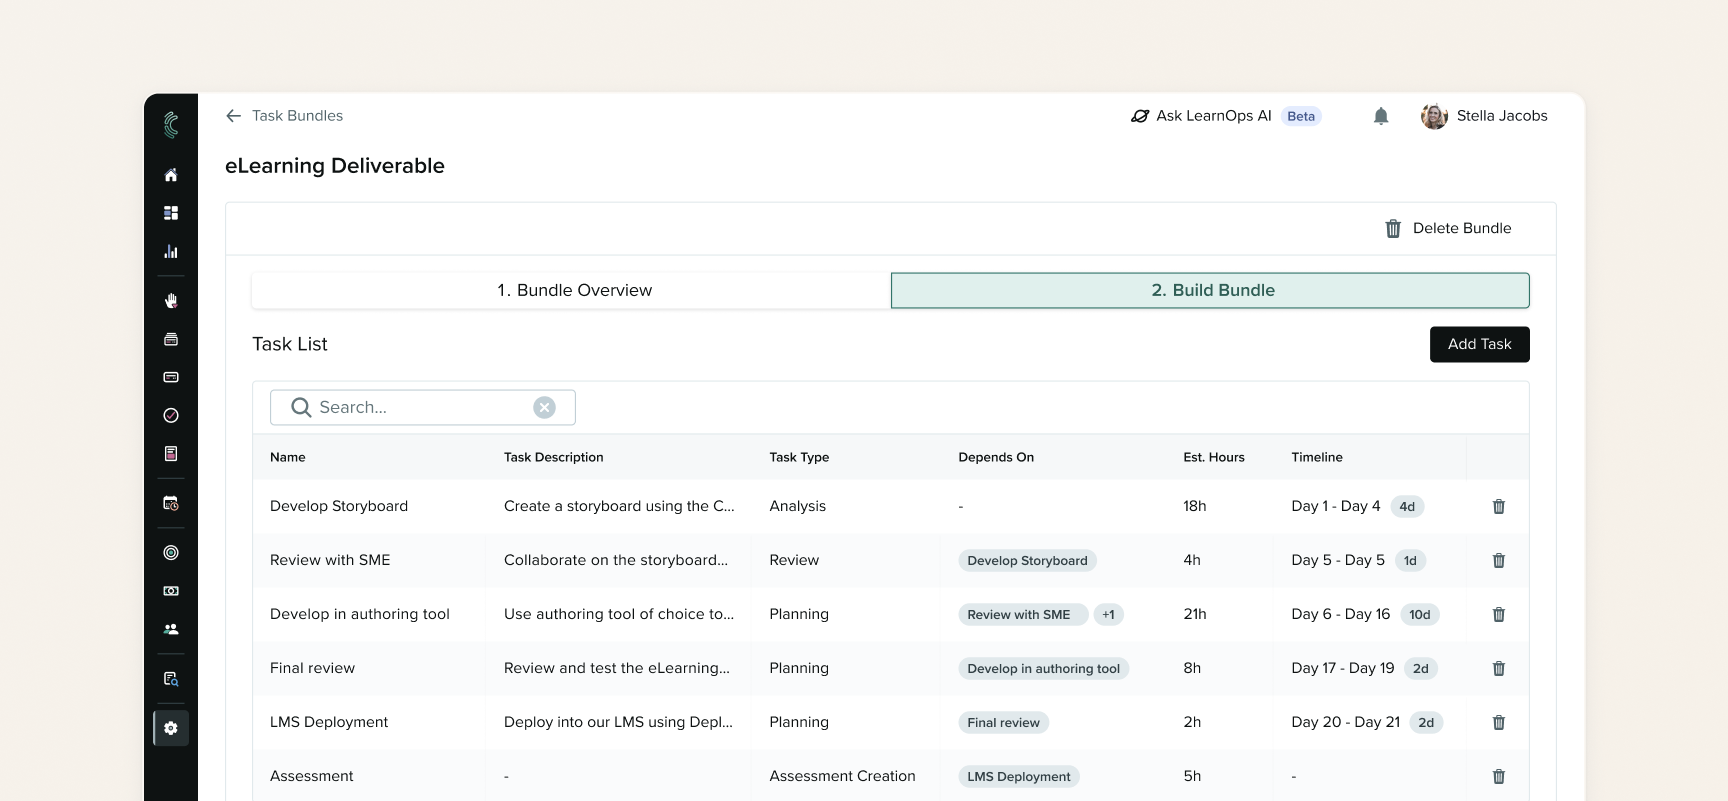Click the 10d duration badge
The width and height of the screenshot is (1728, 801).
click(x=1420, y=614)
